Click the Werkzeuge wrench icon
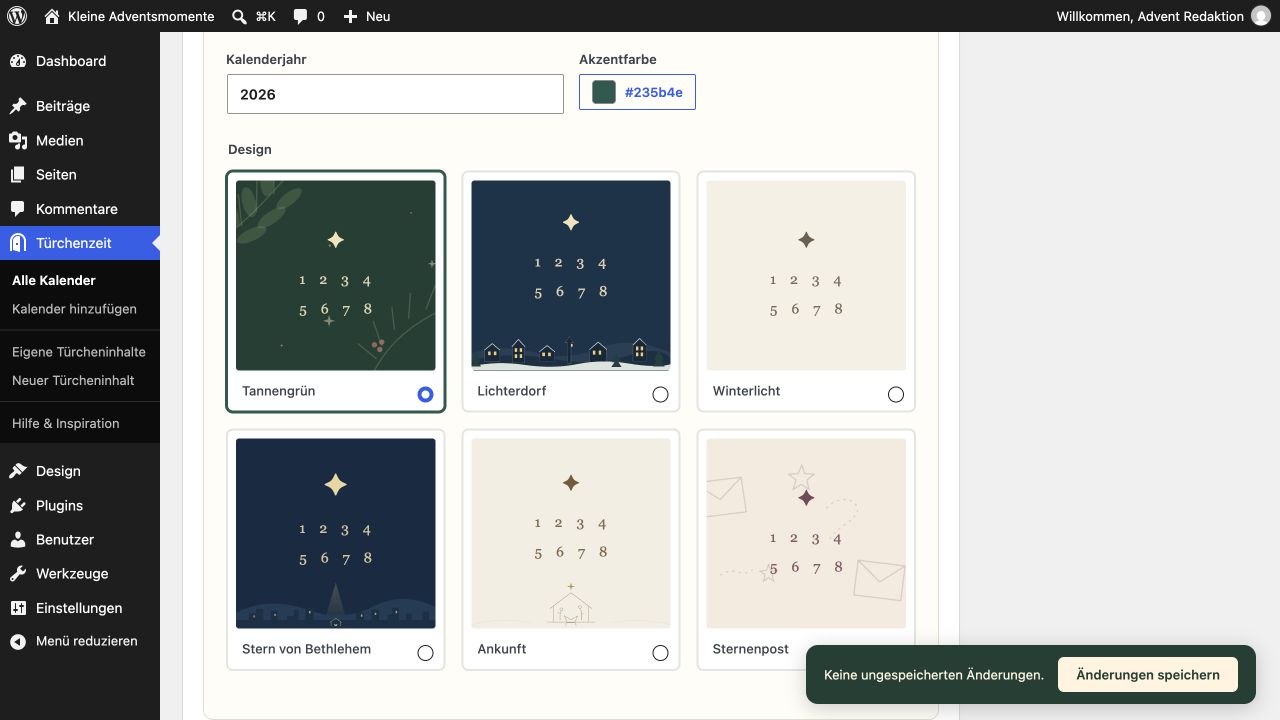Viewport: 1280px width, 720px height. point(18,574)
